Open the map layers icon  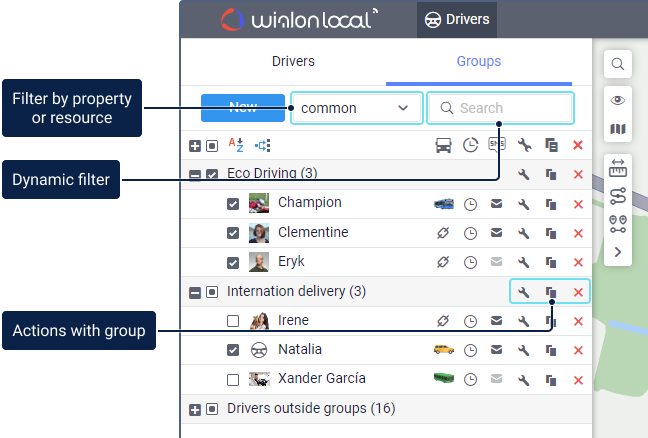(x=618, y=130)
